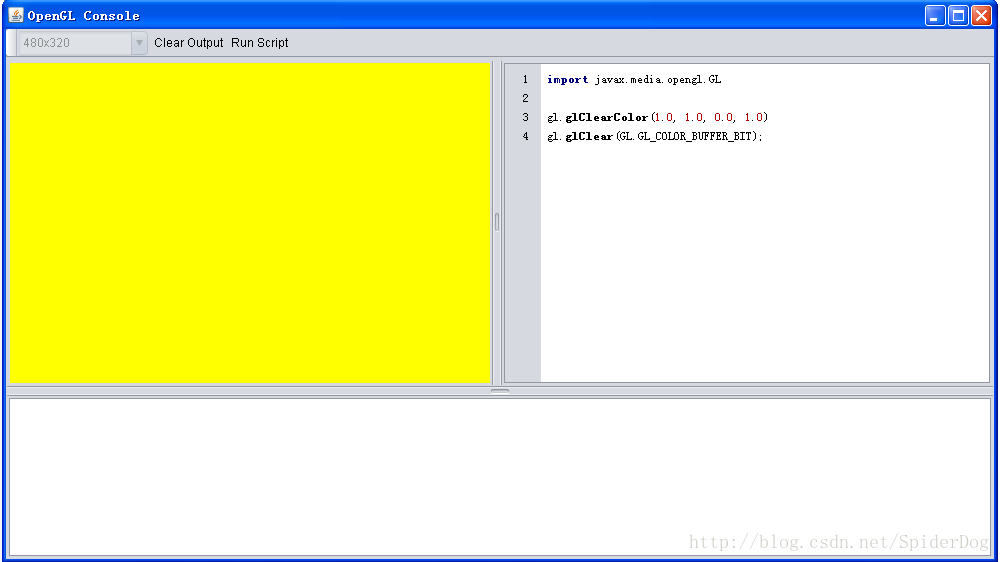The image size is (1000, 562).
Task: Click GL_COLOR_BUFFER_BIT text in the editor
Action: 695,137
